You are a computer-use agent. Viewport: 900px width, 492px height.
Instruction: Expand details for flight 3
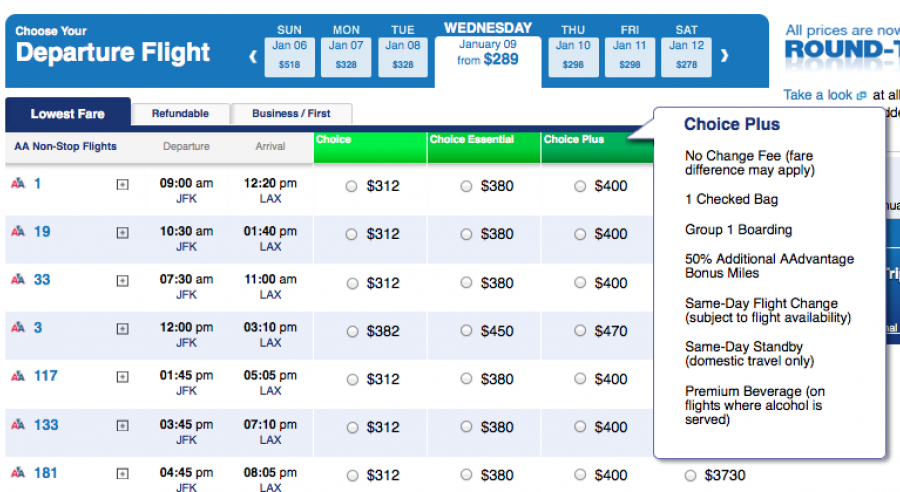(122, 329)
